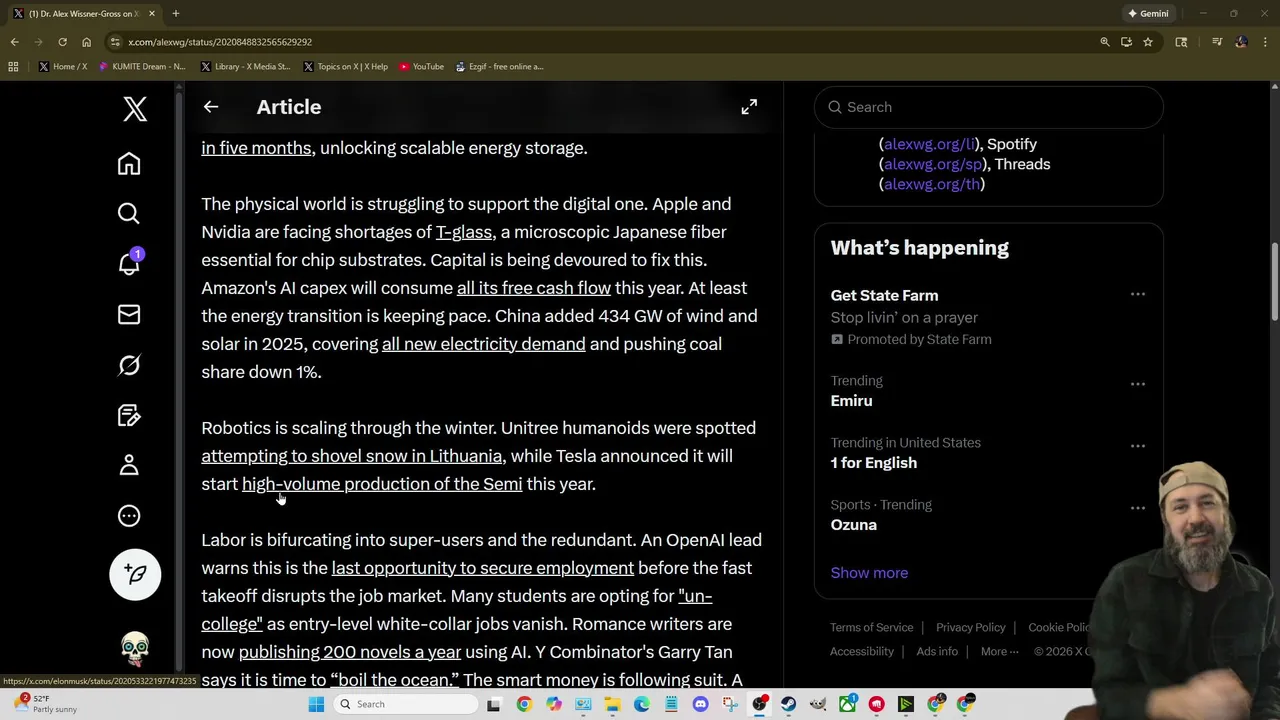This screenshot has width=1280, height=720.
Task: Open Discord from the taskbar
Action: click(x=700, y=704)
